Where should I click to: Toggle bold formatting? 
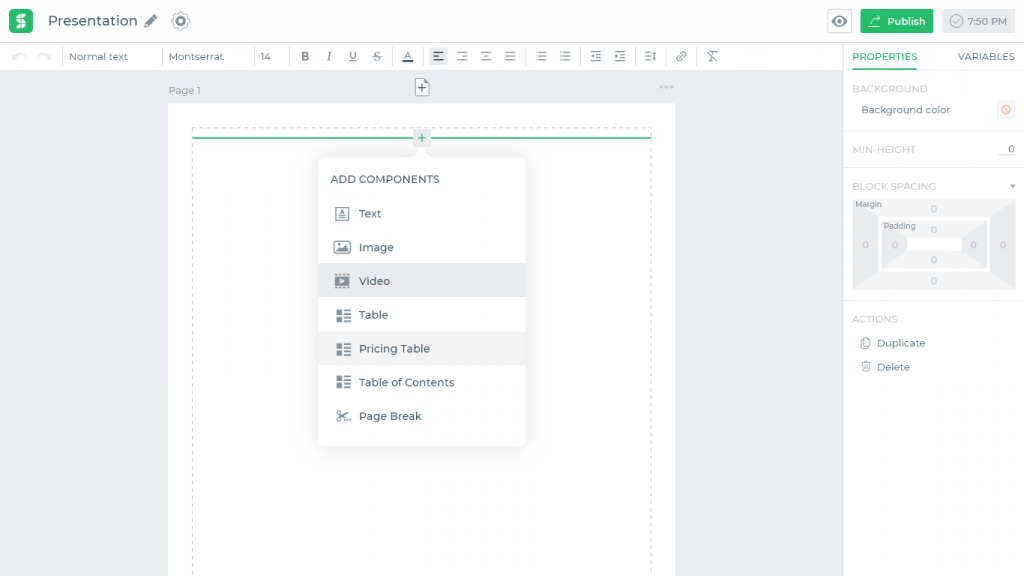point(305,56)
